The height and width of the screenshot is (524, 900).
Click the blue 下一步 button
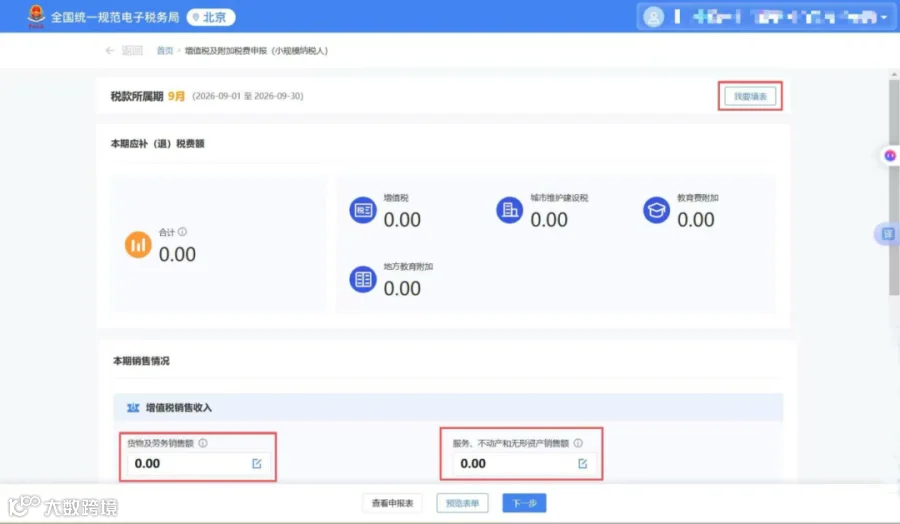[524, 503]
